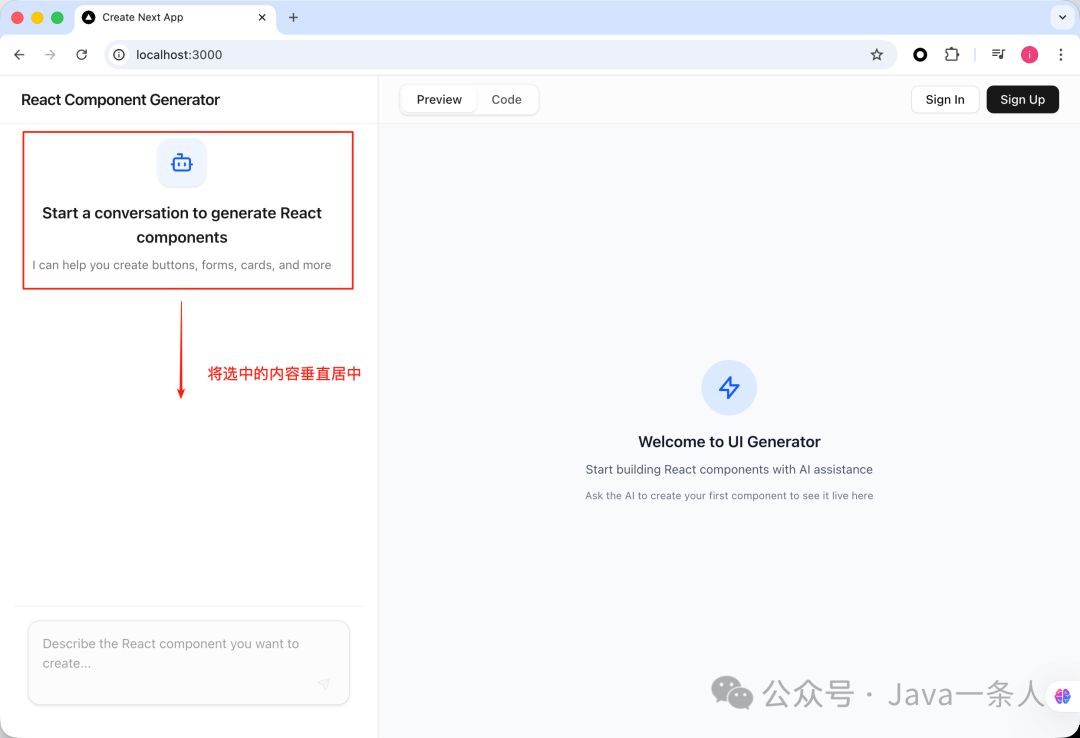Click the blue icon at bottom right corner
Screen dimensions: 1080x738
pyautogui.click(x=1063, y=696)
